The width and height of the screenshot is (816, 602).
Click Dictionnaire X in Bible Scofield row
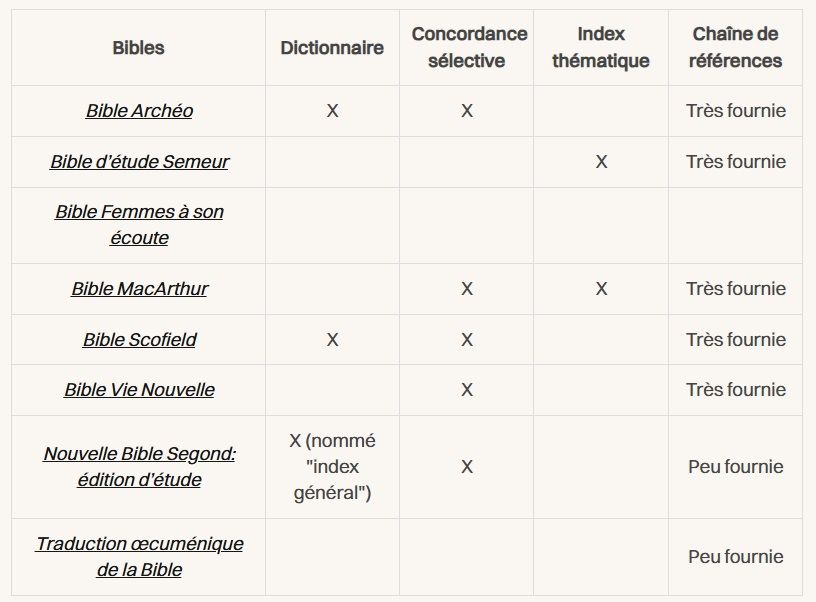[332, 340]
